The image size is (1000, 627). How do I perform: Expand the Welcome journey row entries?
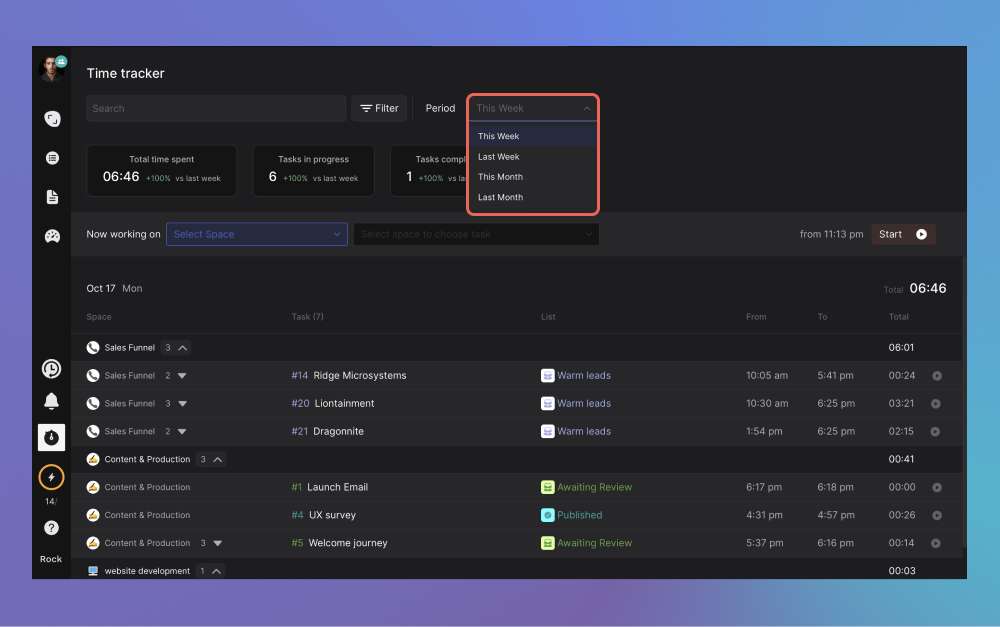pos(217,543)
